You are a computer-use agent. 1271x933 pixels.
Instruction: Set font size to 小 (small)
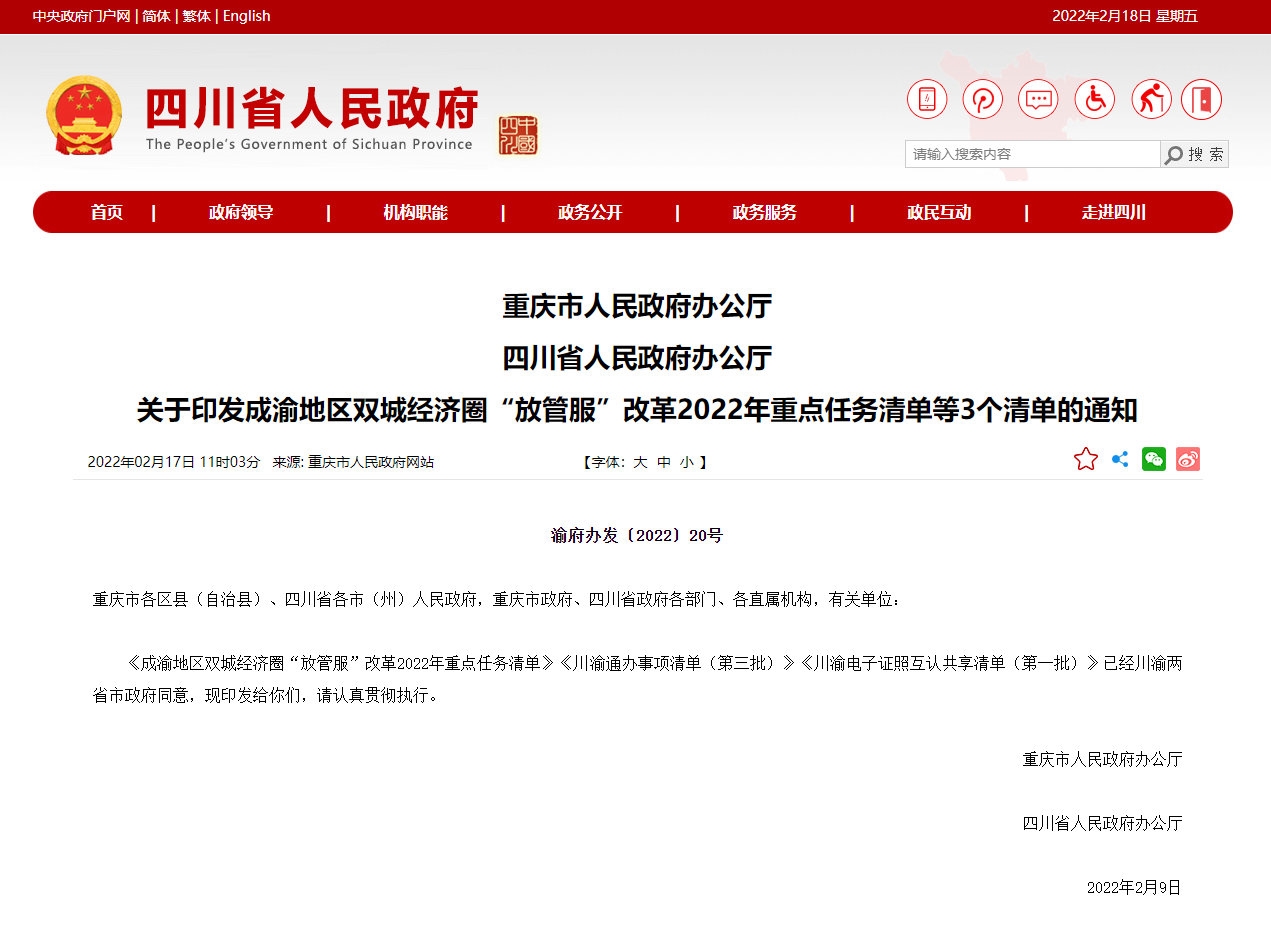tap(687, 462)
